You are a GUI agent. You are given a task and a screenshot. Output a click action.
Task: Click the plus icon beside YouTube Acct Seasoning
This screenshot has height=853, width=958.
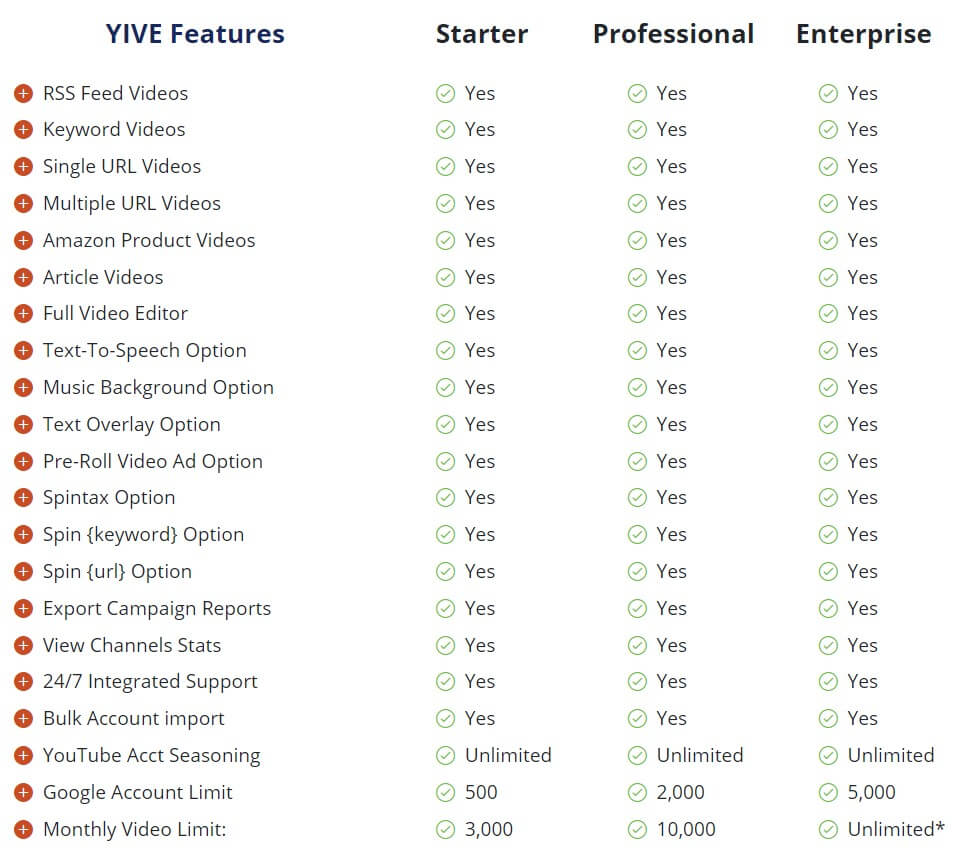point(23,756)
